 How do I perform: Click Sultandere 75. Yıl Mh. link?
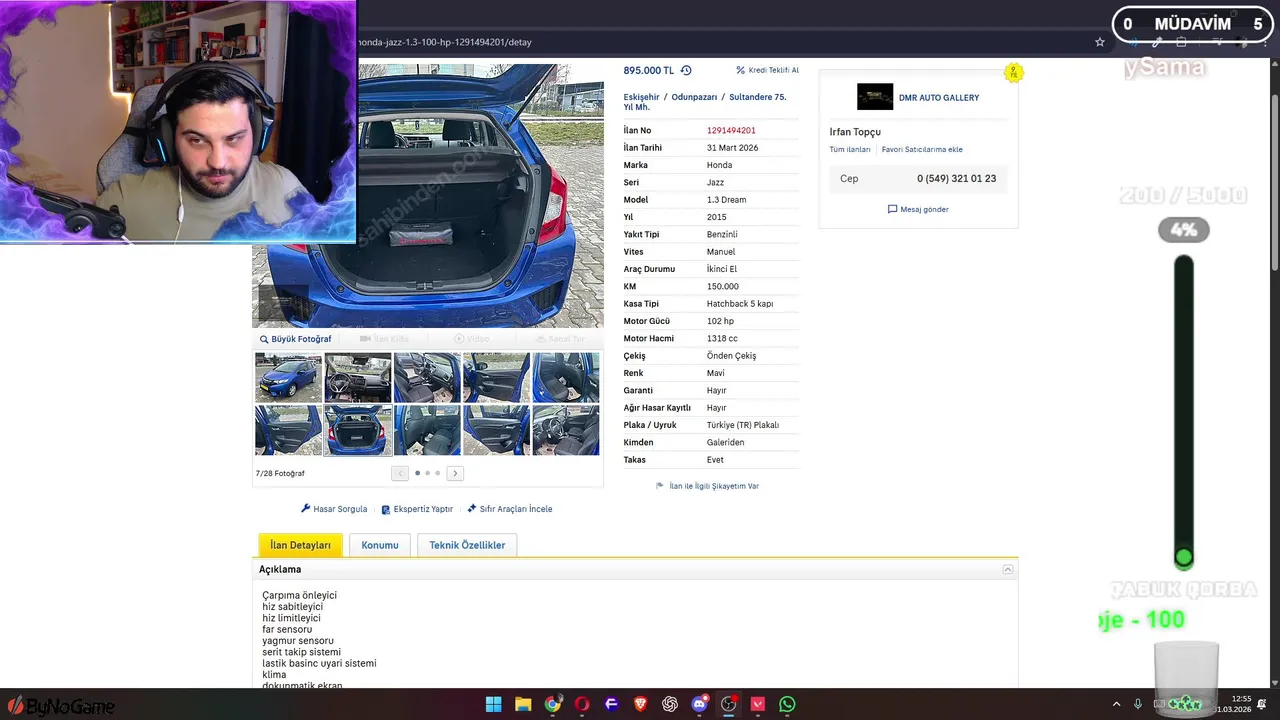click(705, 102)
